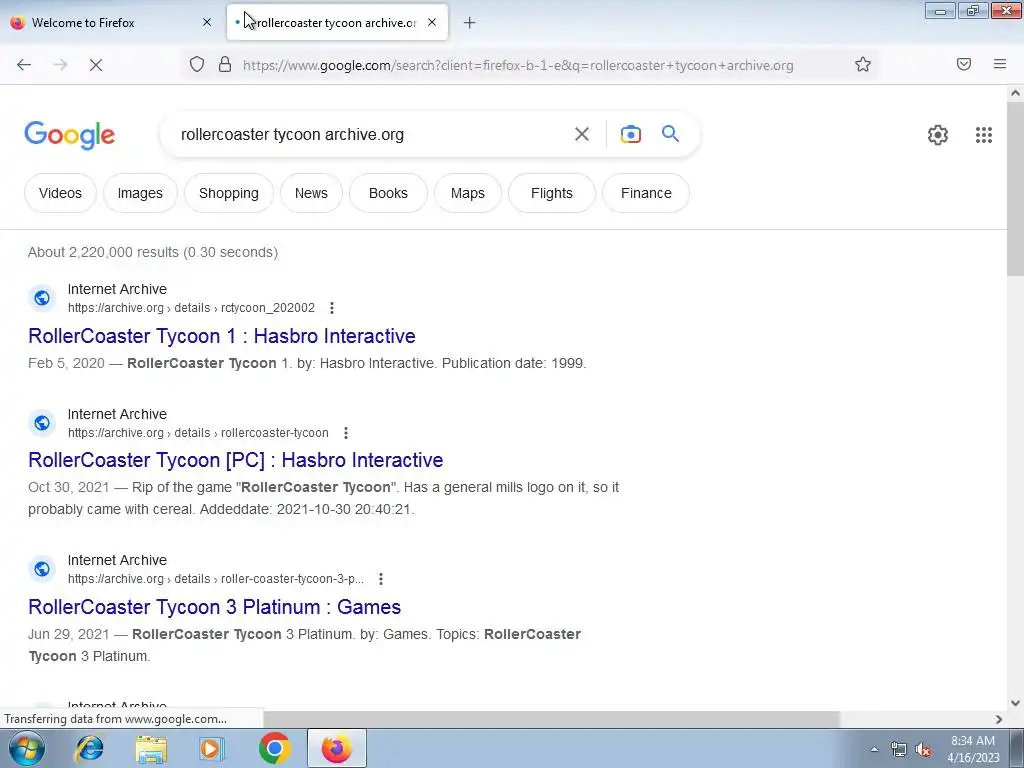
Task: Click archive.org roller-coaster-tycoon-3-p URL breadcrumb
Action: coord(216,579)
